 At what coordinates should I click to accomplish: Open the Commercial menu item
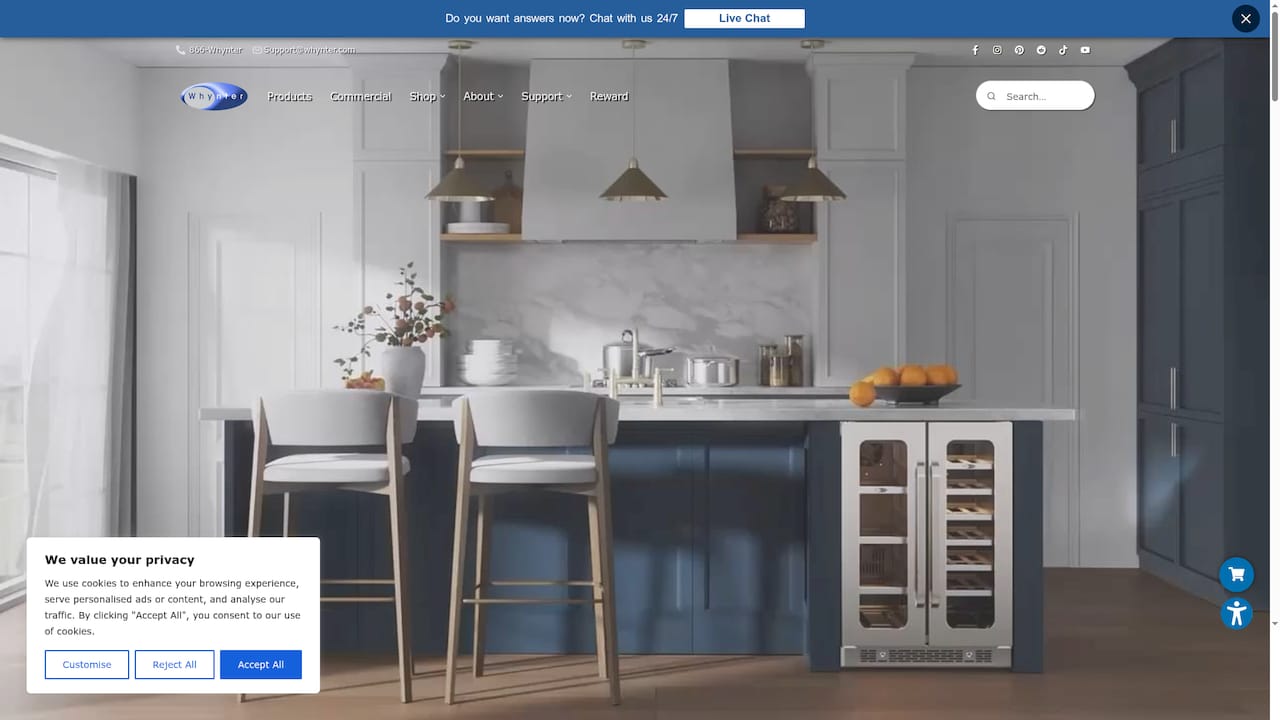[x=361, y=96]
